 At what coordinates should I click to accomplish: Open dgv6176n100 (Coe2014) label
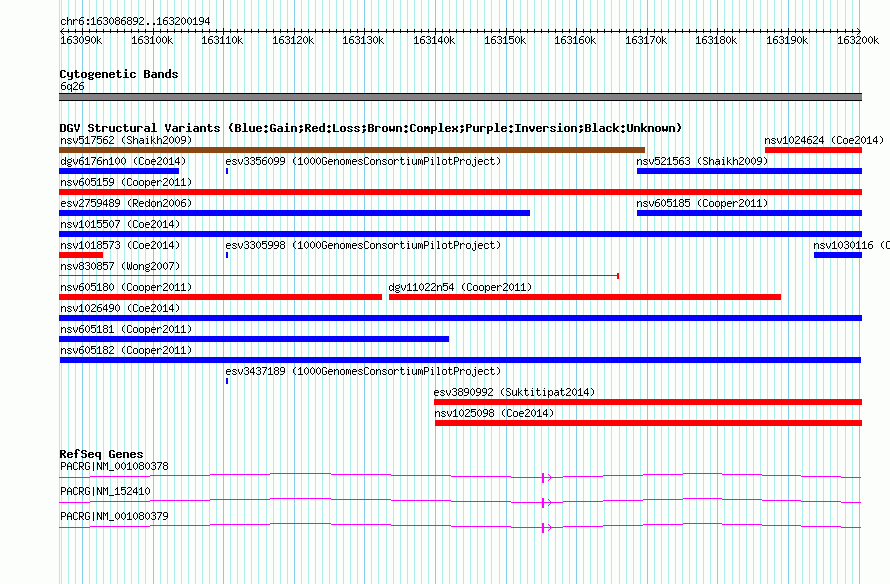pyautogui.click(x=123, y=161)
